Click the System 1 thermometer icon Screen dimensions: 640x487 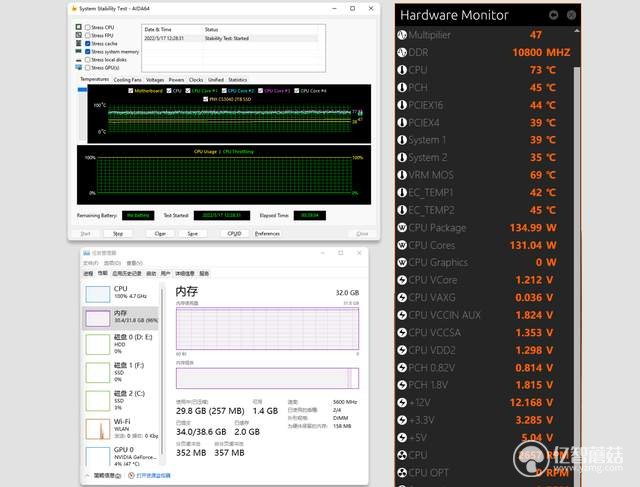pyautogui.click(x=402, y=140)
